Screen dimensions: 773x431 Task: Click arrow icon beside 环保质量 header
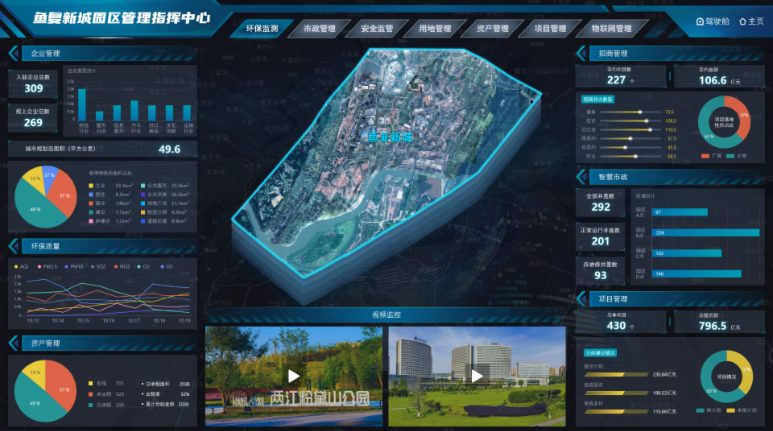click(12, 246)
